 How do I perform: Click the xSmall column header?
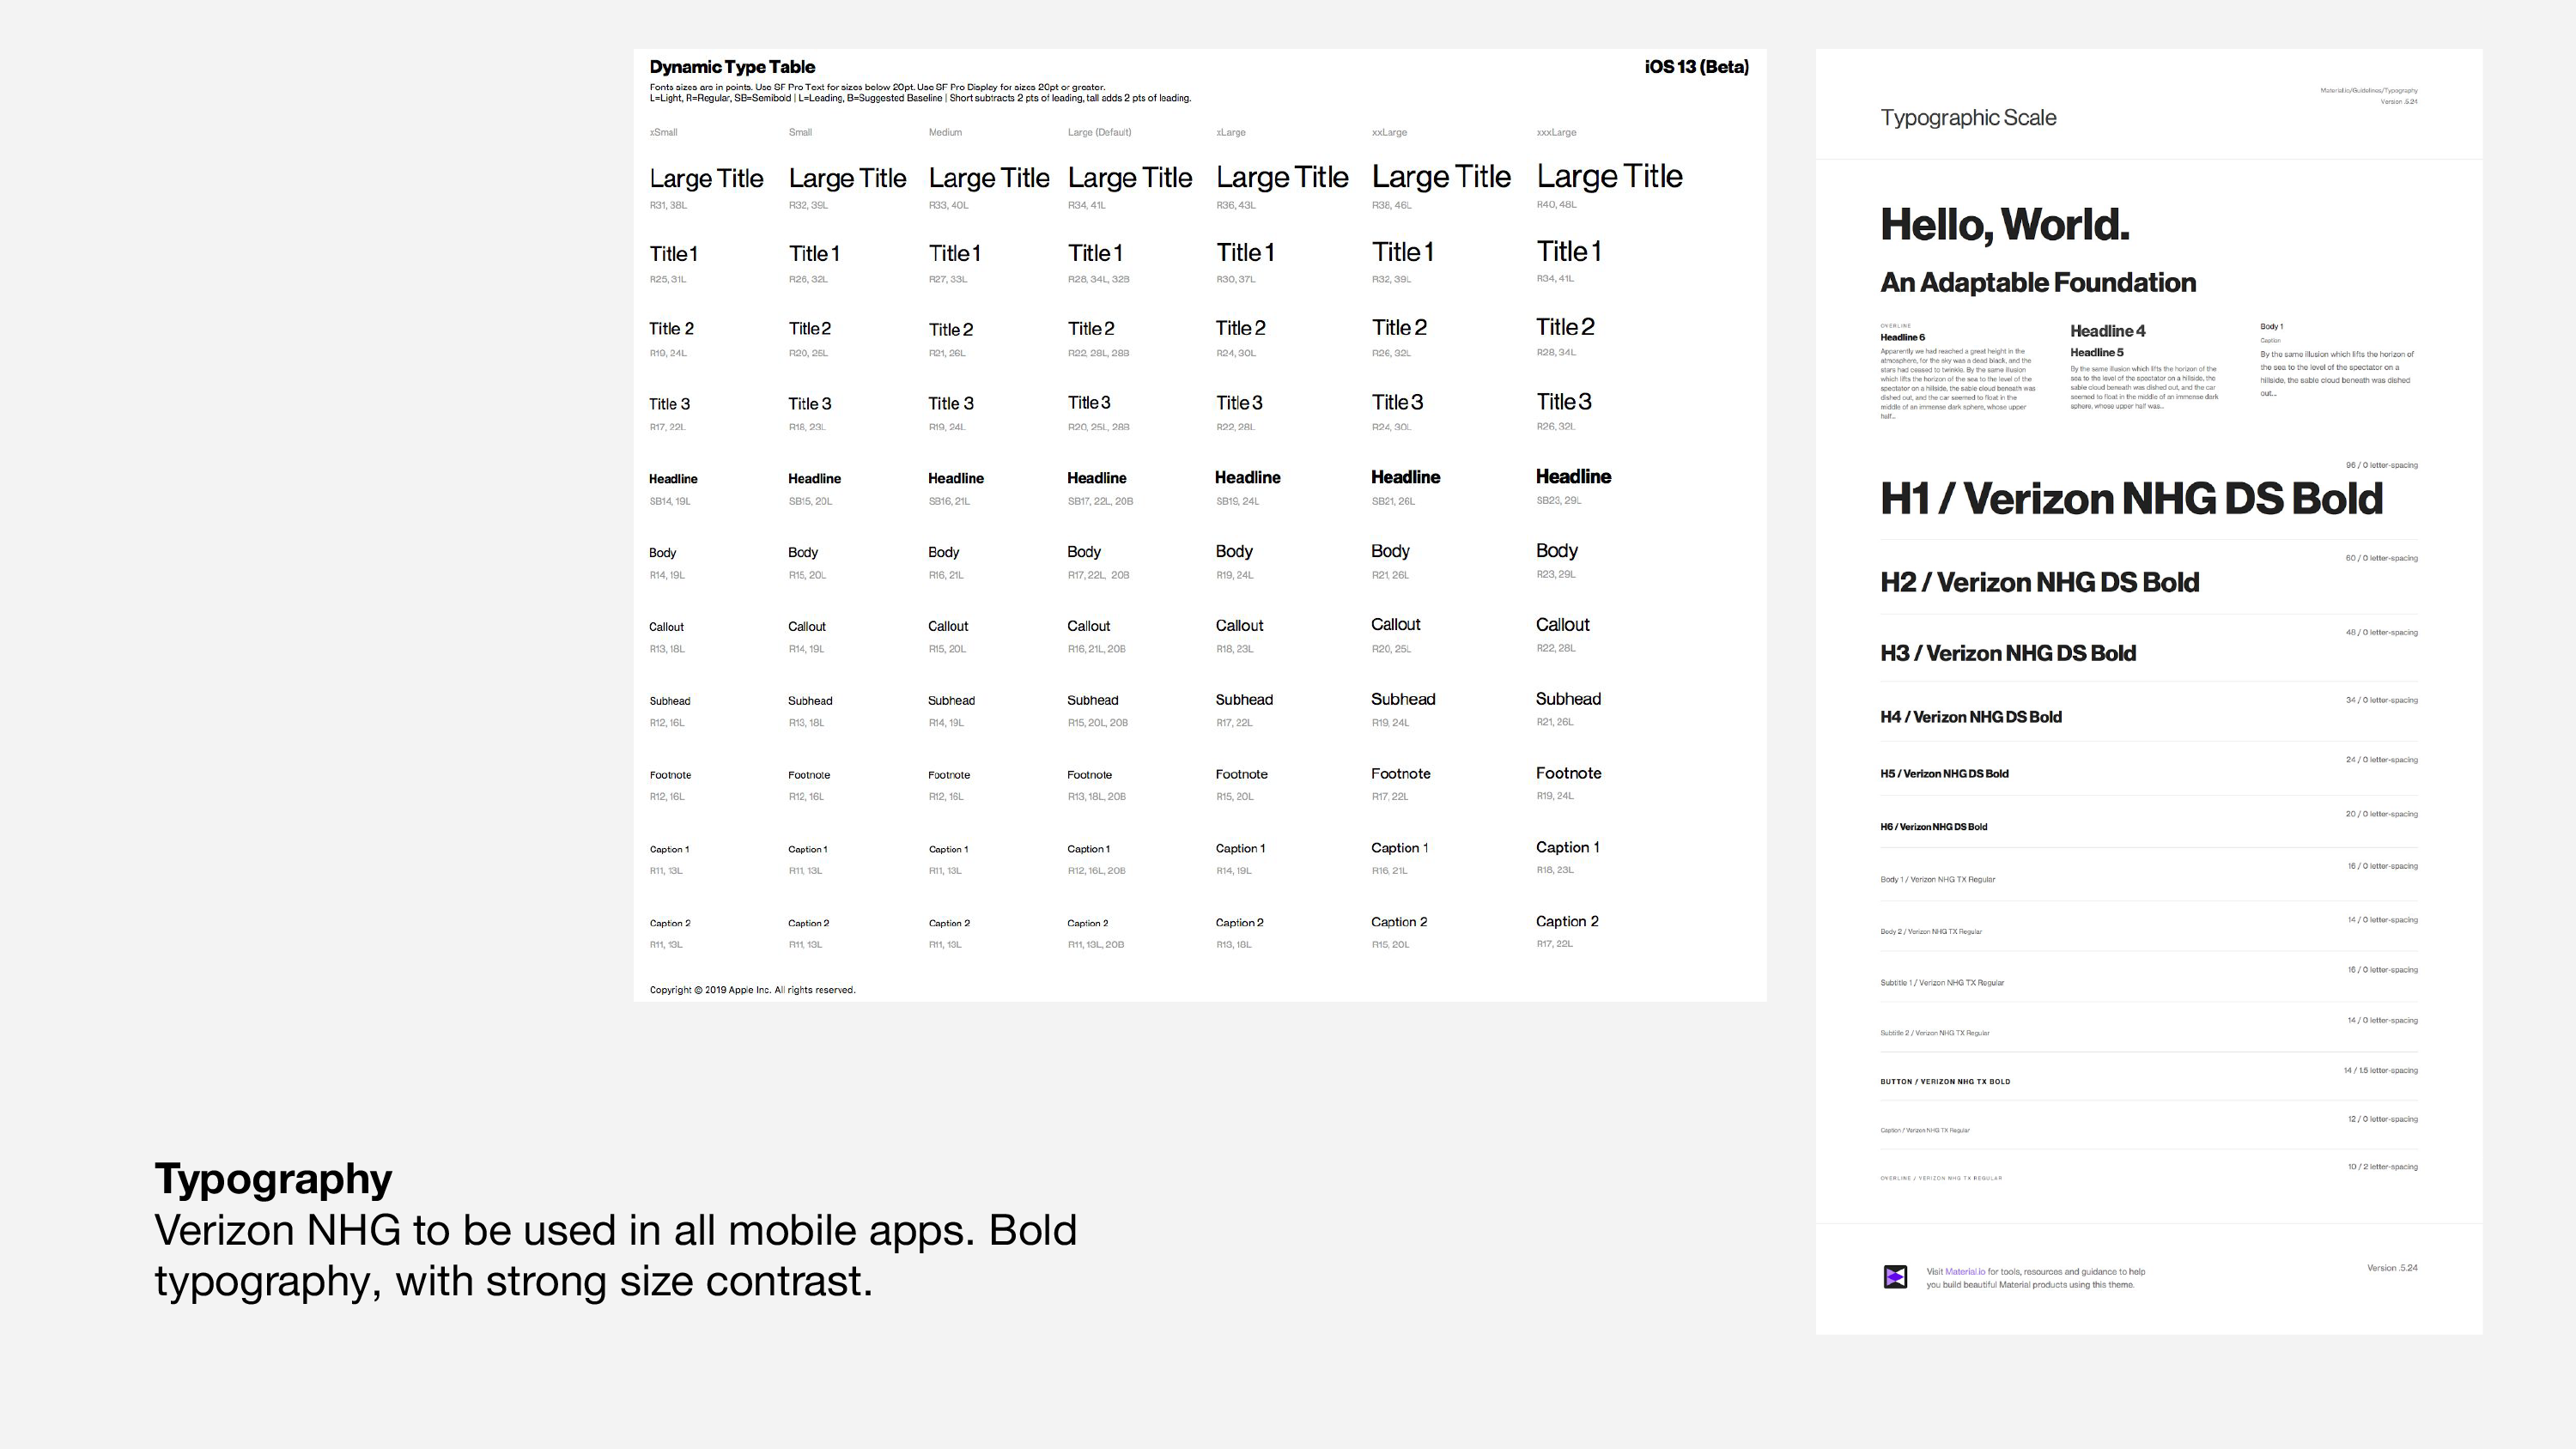663,132
